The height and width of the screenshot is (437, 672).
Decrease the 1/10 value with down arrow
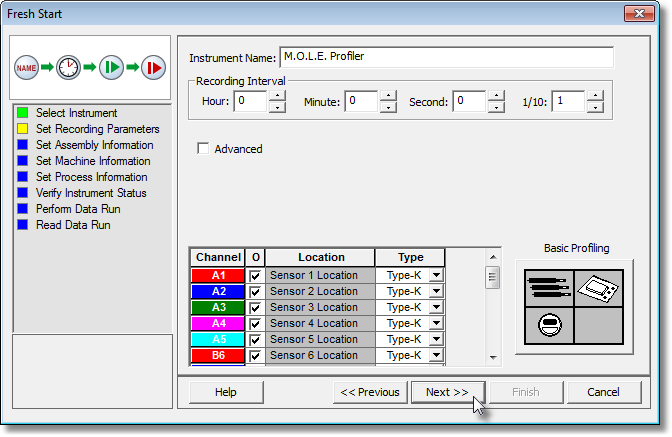coord(596,107)
